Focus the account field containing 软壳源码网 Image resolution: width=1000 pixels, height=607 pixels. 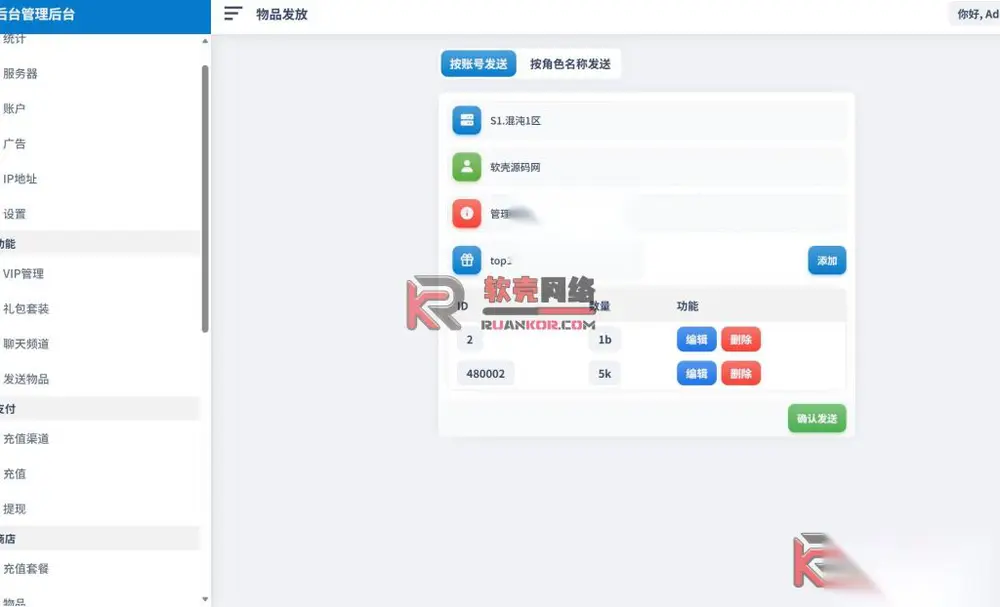pyautogui.click(x=665, y=167)
